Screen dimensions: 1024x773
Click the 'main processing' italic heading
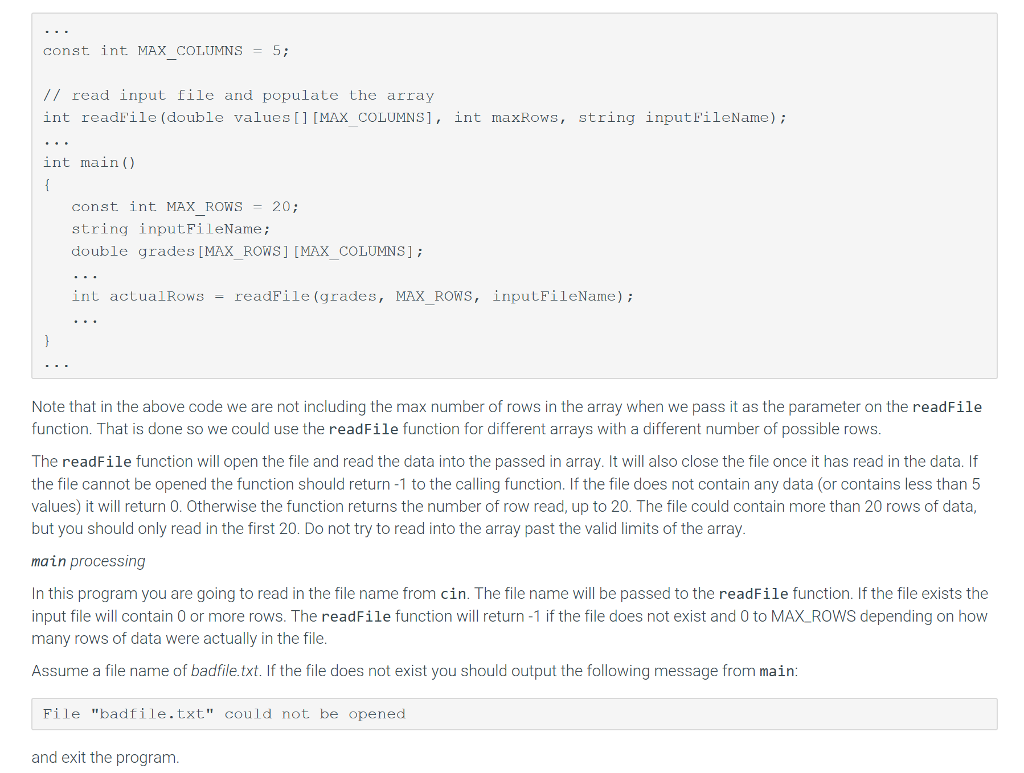[x=89, y=561]
